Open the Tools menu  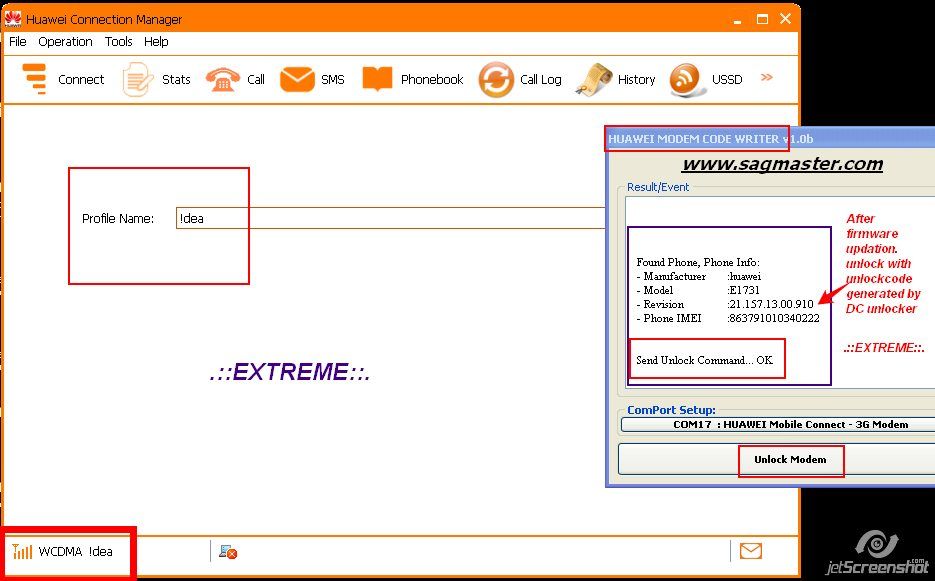pos(118,42)
